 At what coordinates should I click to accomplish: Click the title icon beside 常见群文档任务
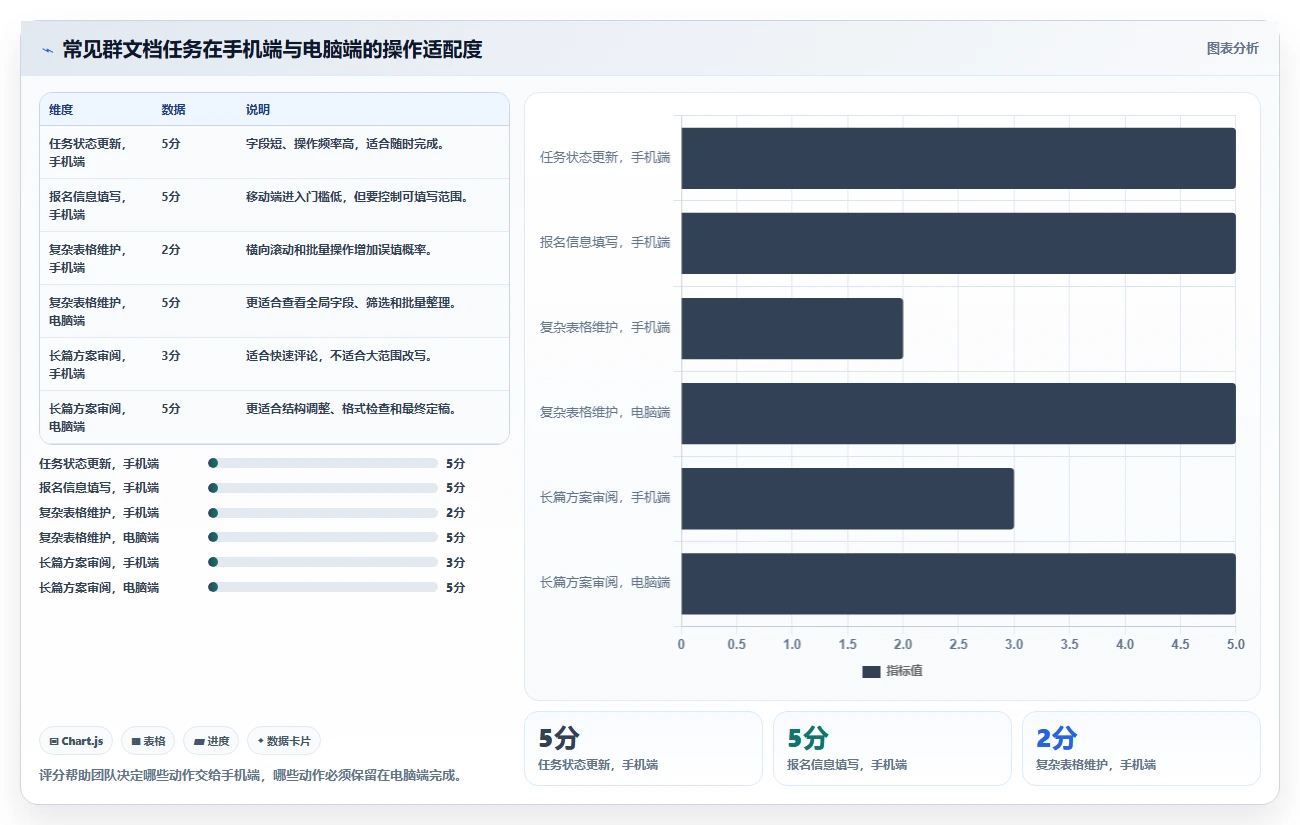[47, 50]
